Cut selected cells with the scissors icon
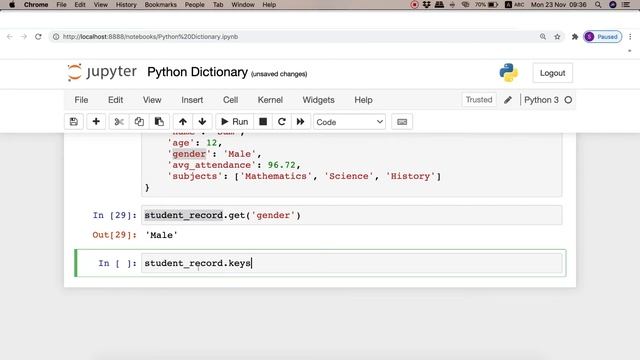Viewport: 640px width, 360px height. pos(119,122)
